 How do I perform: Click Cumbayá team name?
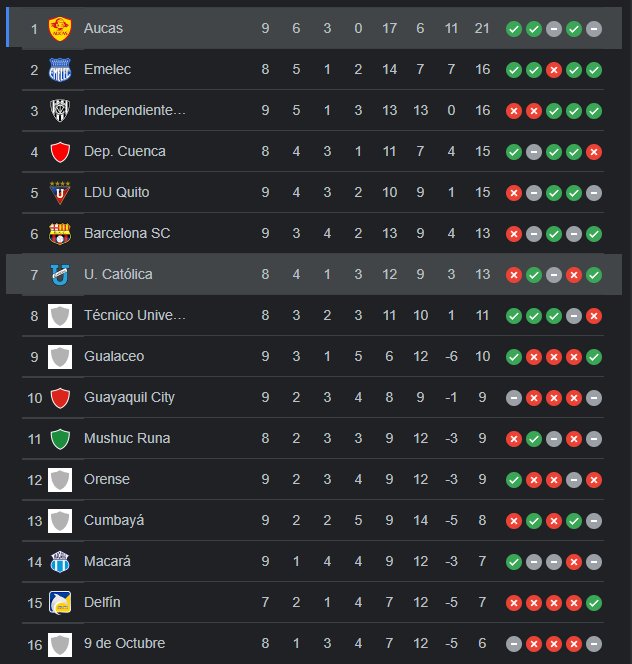pyautogui.click(x=114, y=520)
